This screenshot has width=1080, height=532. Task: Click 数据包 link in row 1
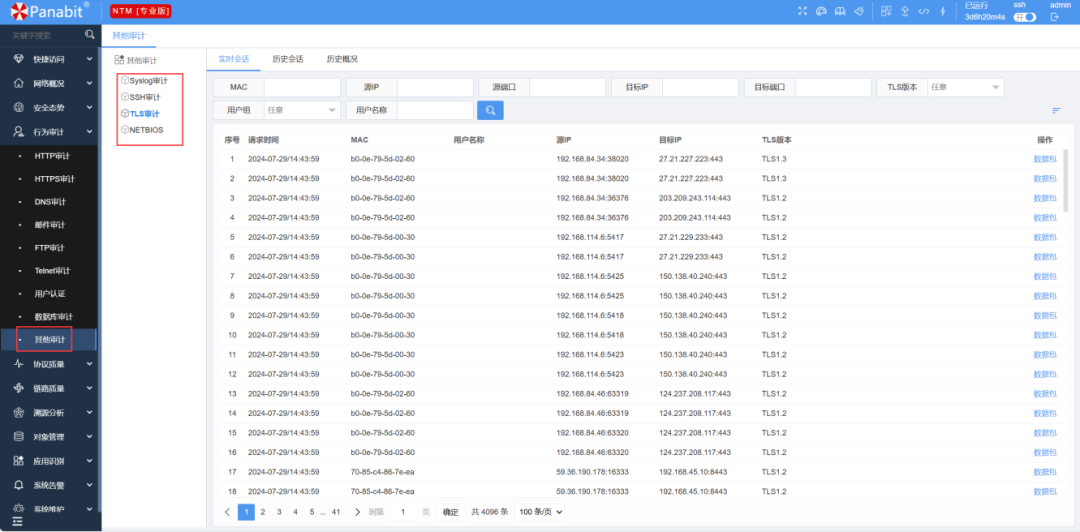coord(1044,159)
